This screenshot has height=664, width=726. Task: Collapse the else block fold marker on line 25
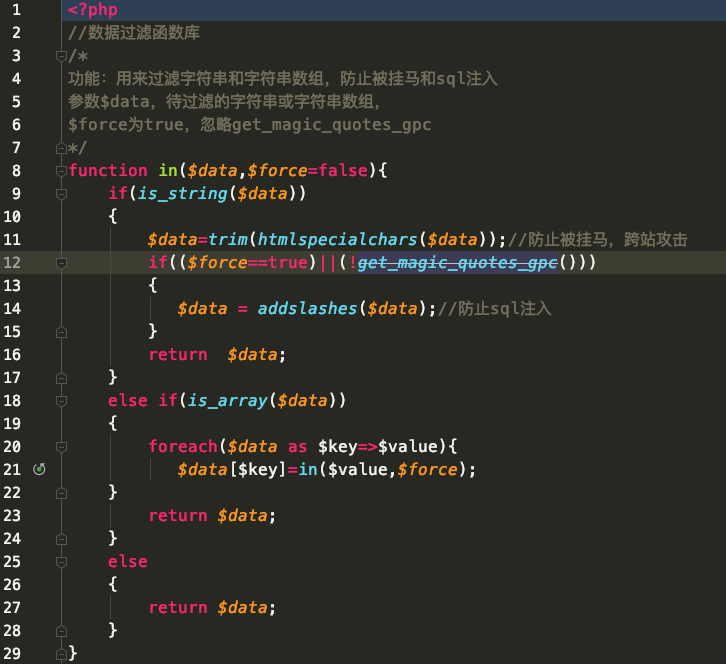point(61,562)
